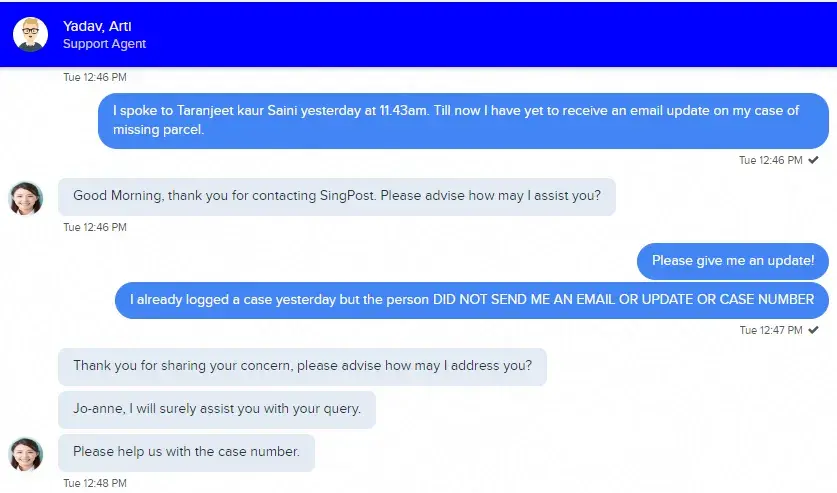The image size is (837, 493).
Task: Click the Tue 12:48 PM timestamp
Action: [95, 484]
